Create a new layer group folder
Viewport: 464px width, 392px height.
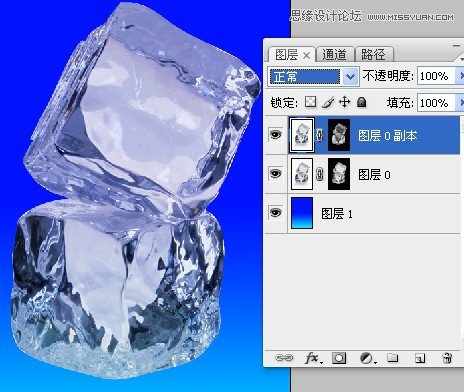point(392,358)
